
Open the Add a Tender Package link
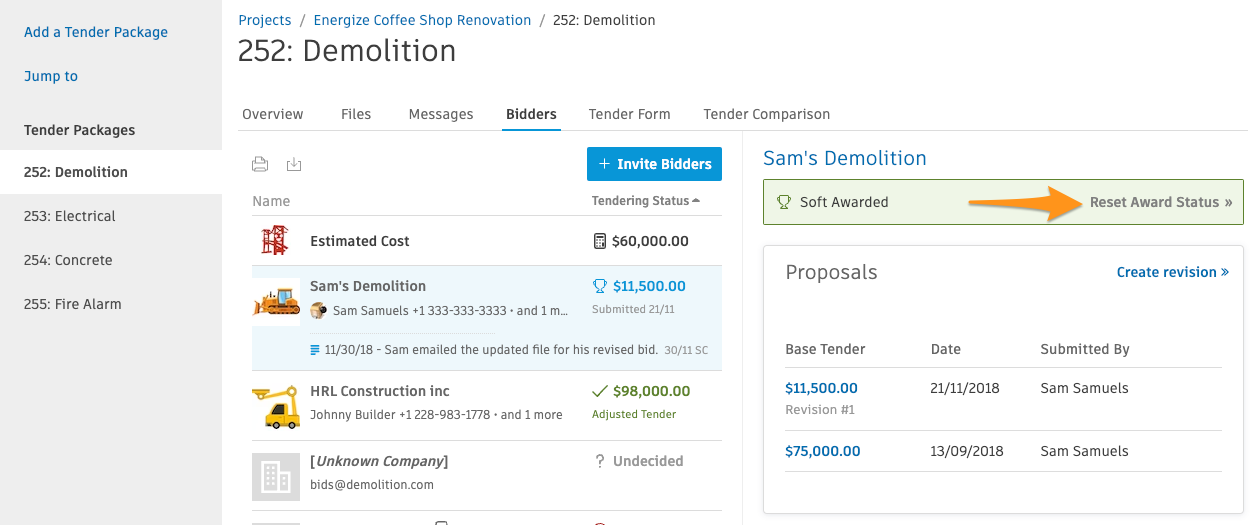96,32
